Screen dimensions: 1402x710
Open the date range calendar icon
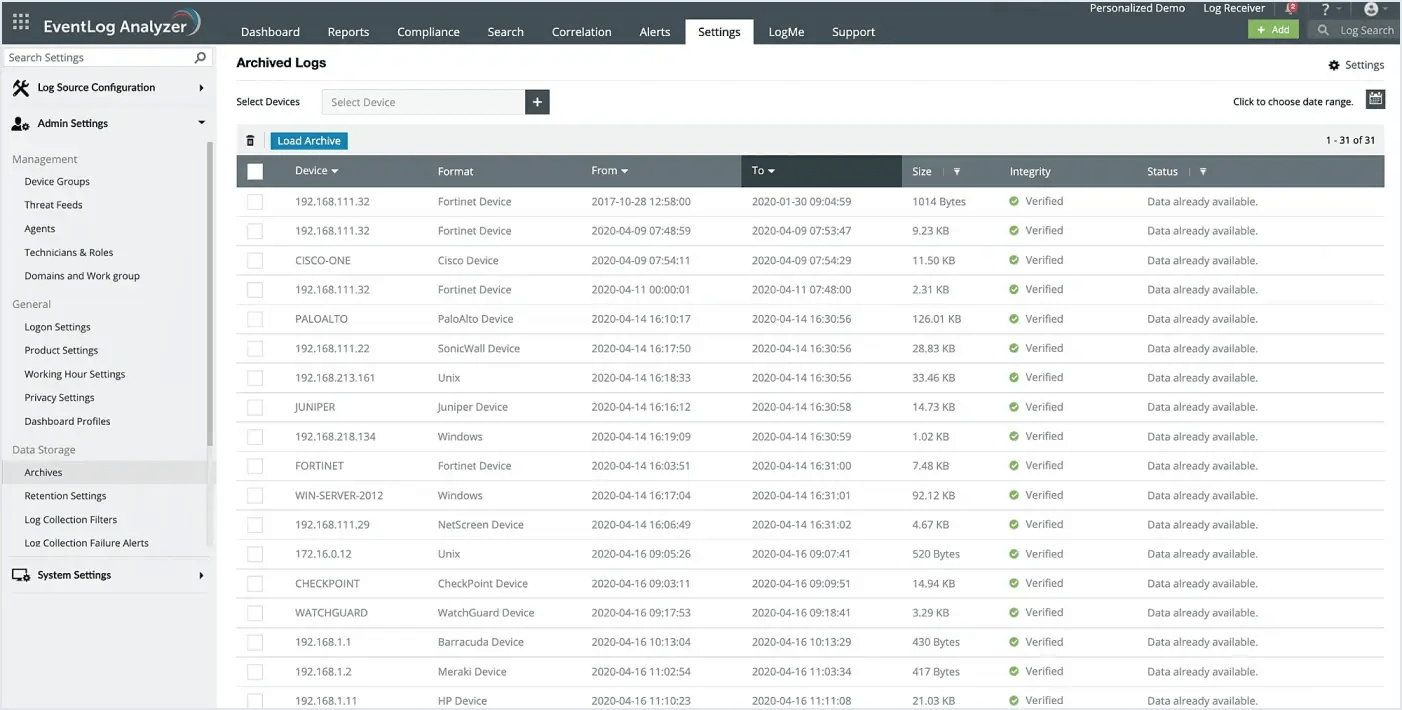coord(1376,99)
